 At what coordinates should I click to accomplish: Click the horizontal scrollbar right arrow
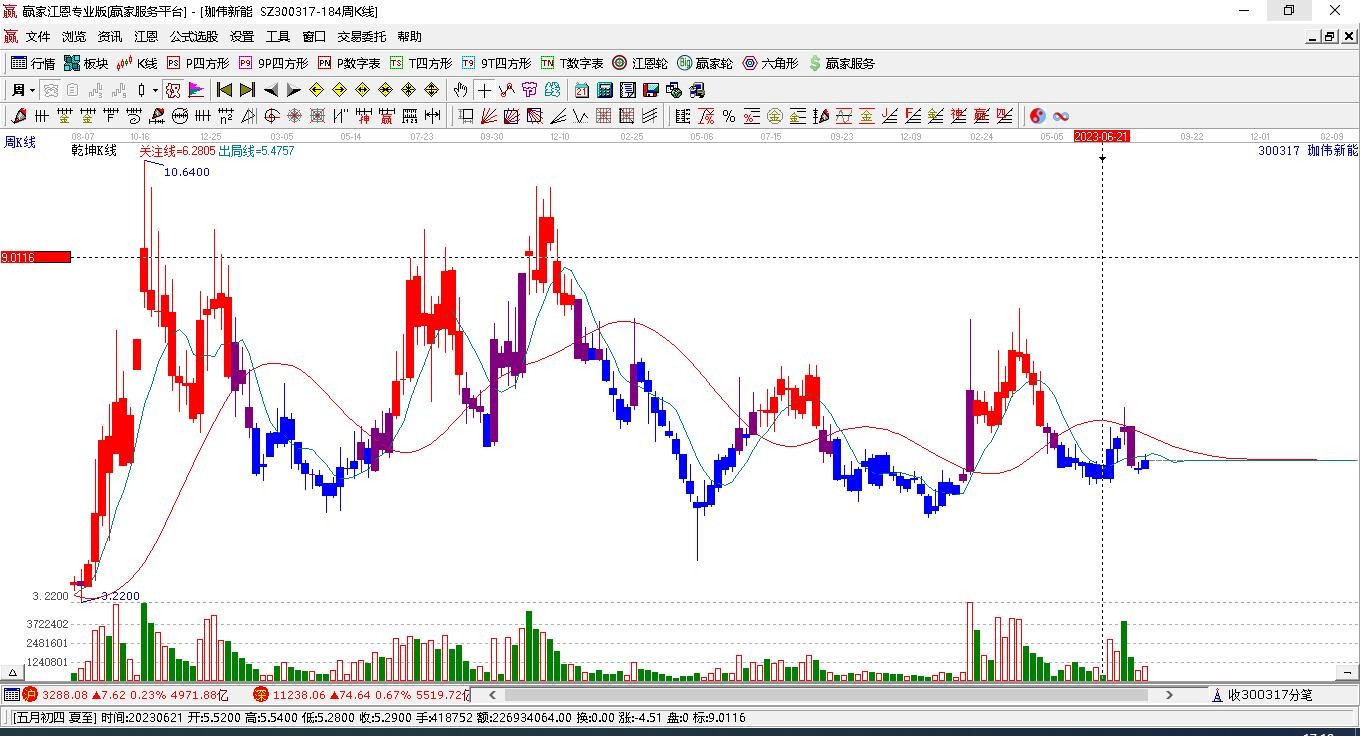[x=1169, y=695]
